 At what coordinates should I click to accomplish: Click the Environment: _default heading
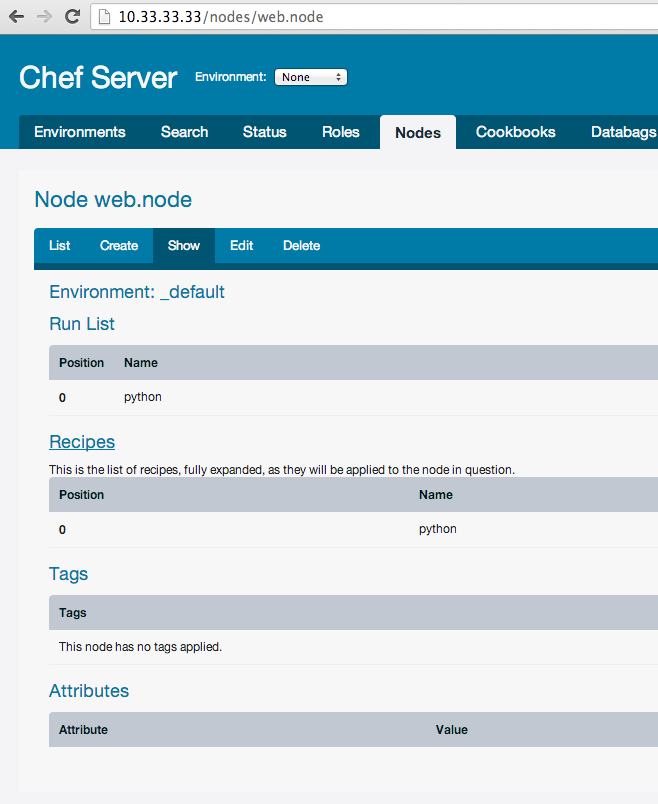click(x=137, y=292)
